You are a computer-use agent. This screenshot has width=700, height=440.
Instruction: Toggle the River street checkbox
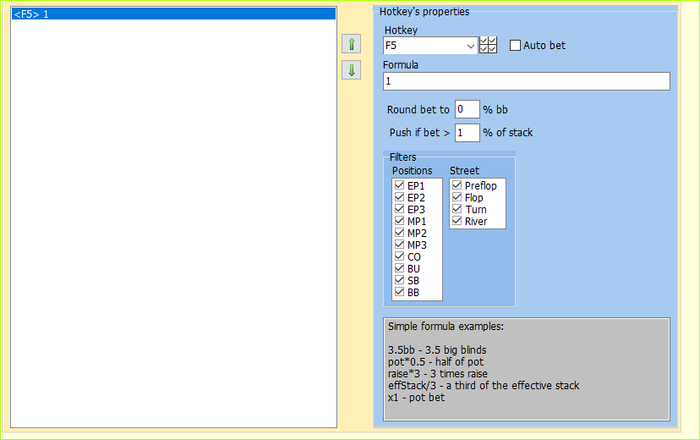tap(457, 221)
